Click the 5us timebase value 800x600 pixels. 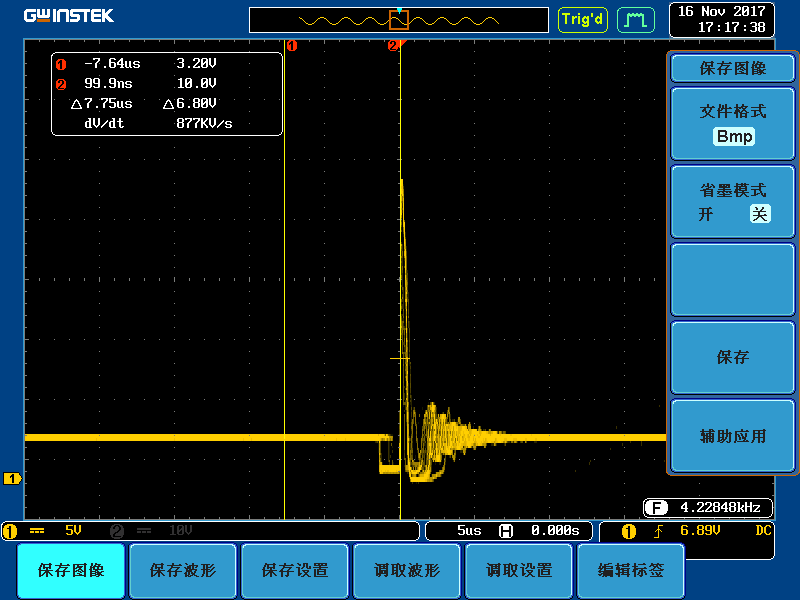click(x=469, y=531)
